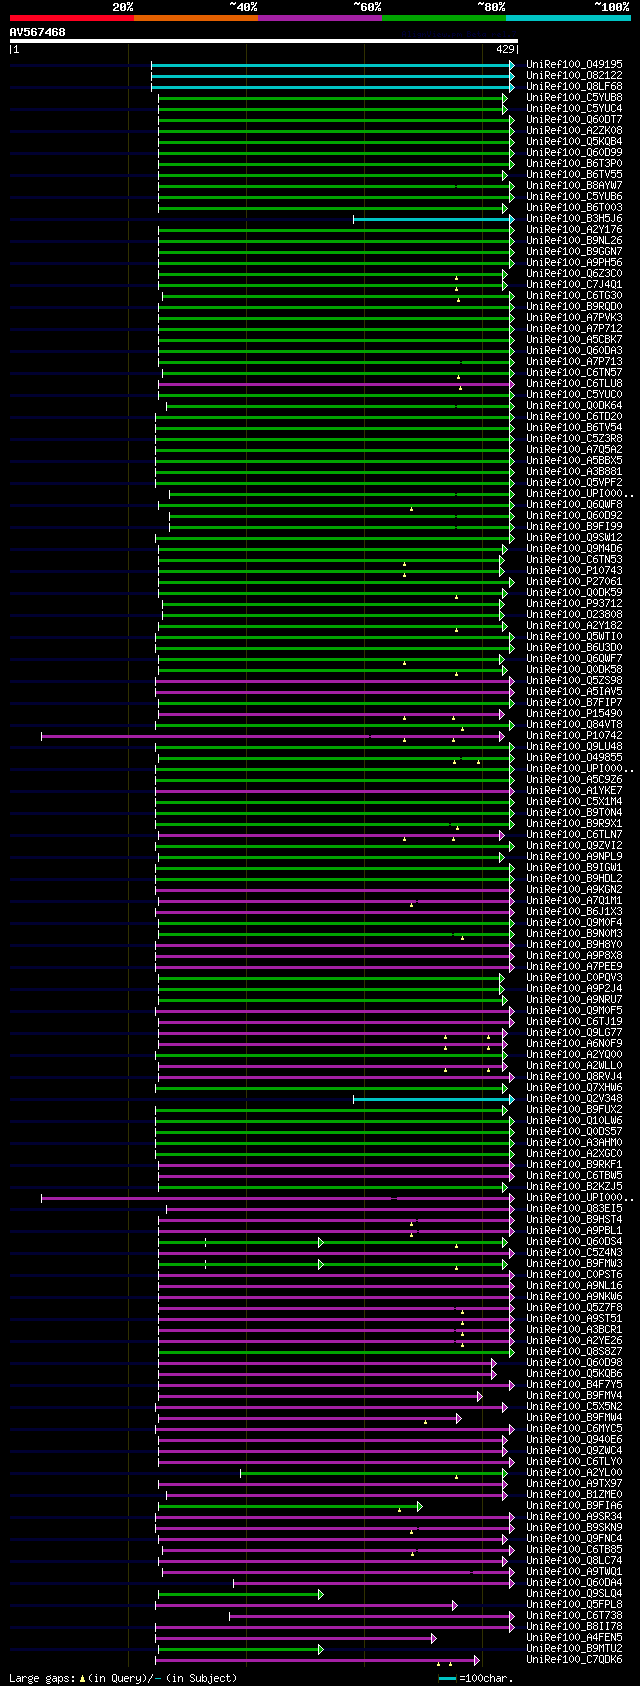Click label UniRef100_Q5VPF2
640x1686 pixels.
(x=574, y=482)
